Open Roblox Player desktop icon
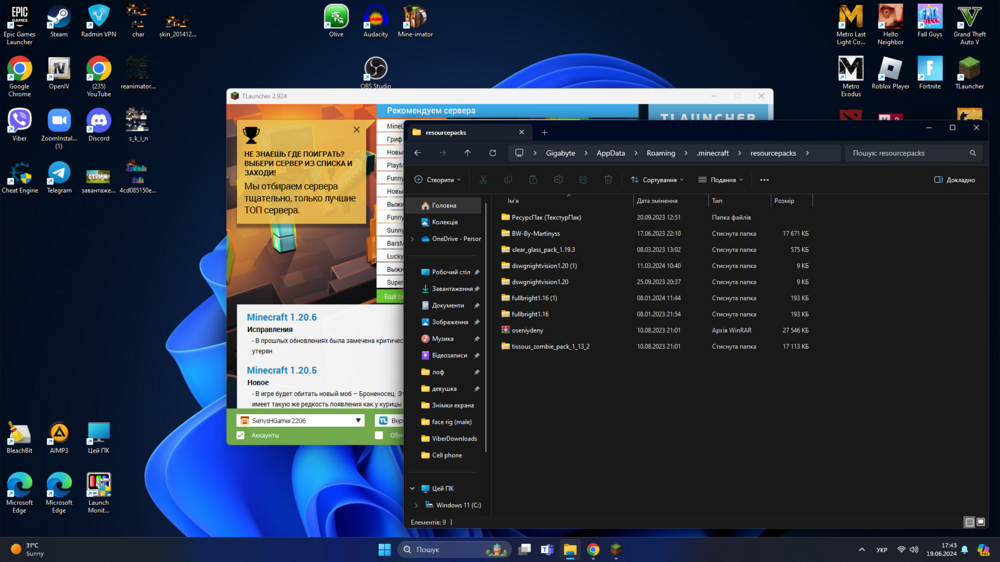 [890, 73]
